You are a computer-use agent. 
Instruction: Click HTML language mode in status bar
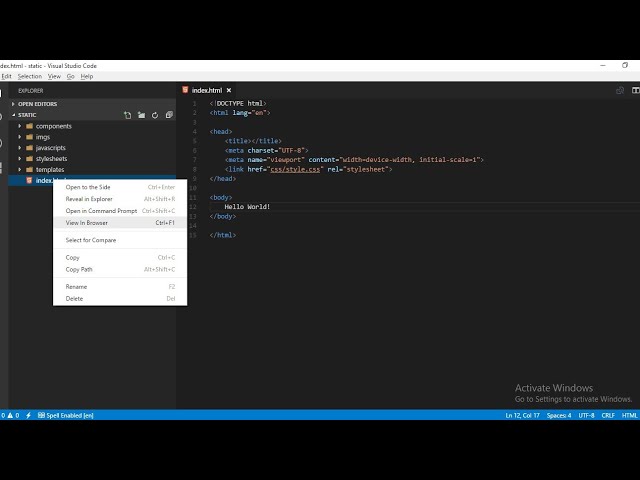pos(629,416)
